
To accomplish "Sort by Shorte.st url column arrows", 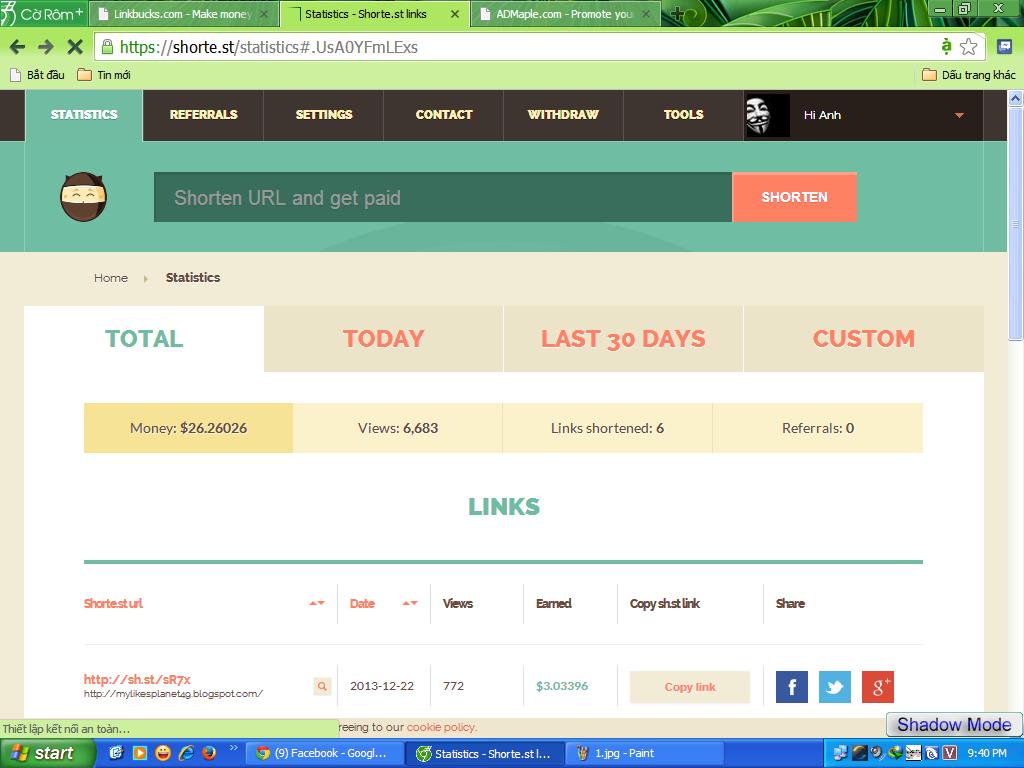I will click(x=317, y=603).
